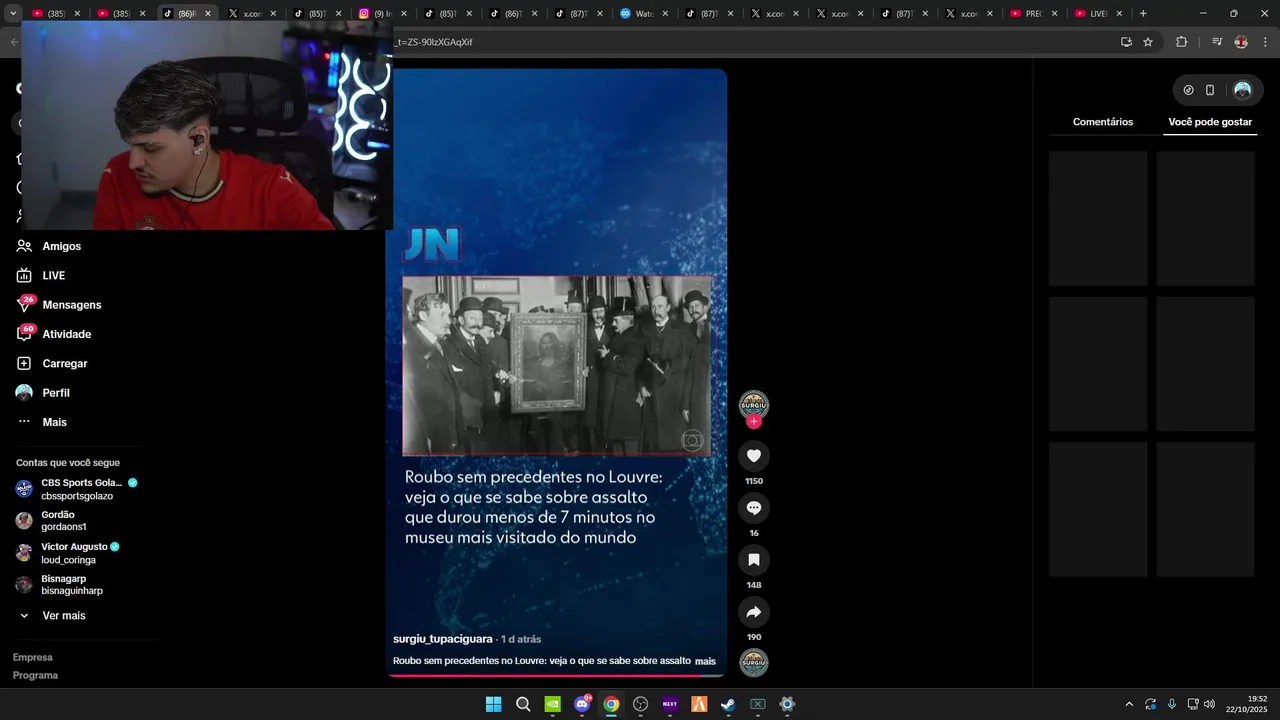Click the browser address bar URL
Image resolution: width=1280 pixels, height=720 pixels.
[x=750, y=42]
